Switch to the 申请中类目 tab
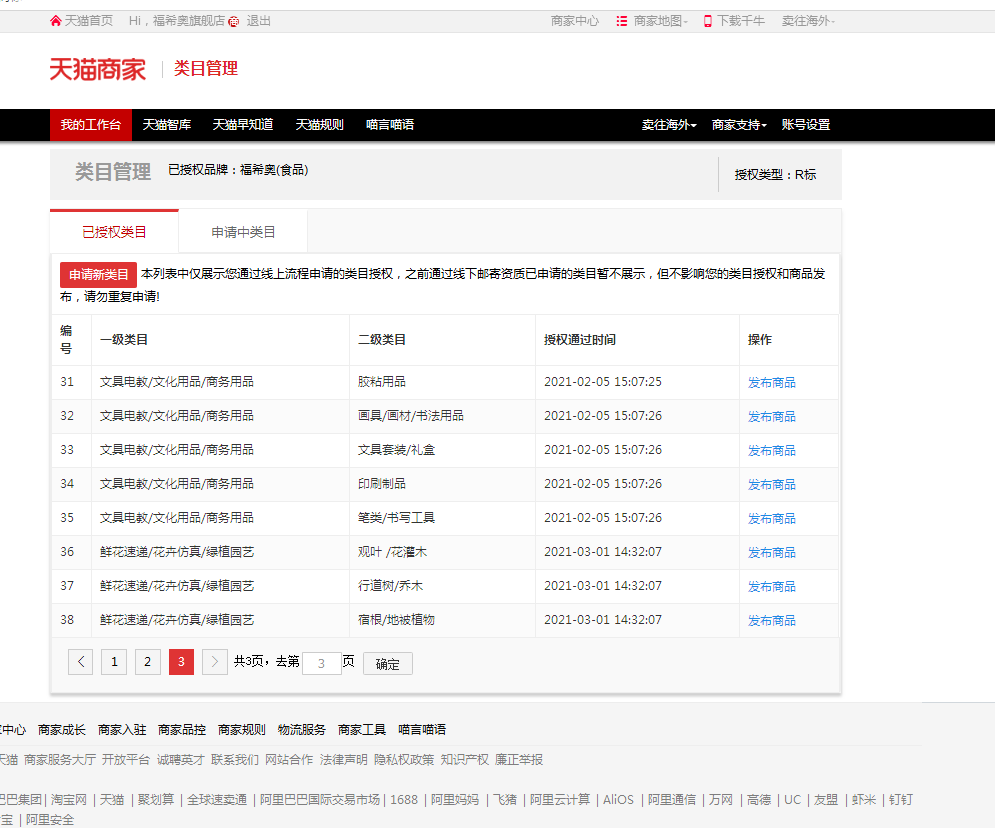The height and width of the screenshot is (828, 995). (x=243, y=232)
